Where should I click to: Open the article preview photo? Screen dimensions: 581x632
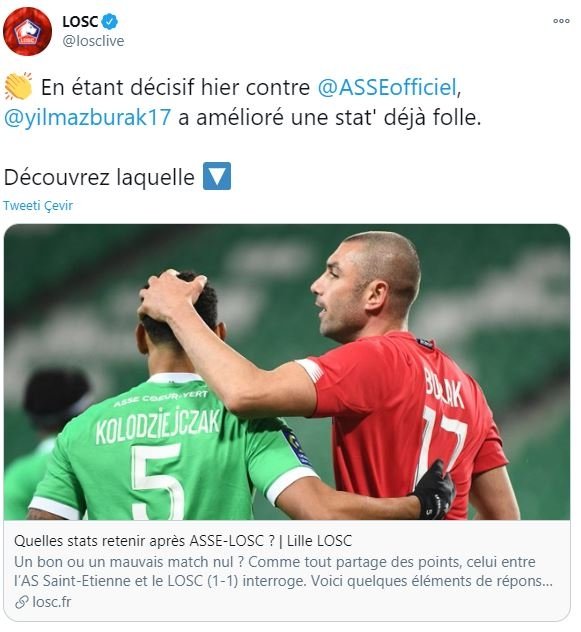click(287, 372)
